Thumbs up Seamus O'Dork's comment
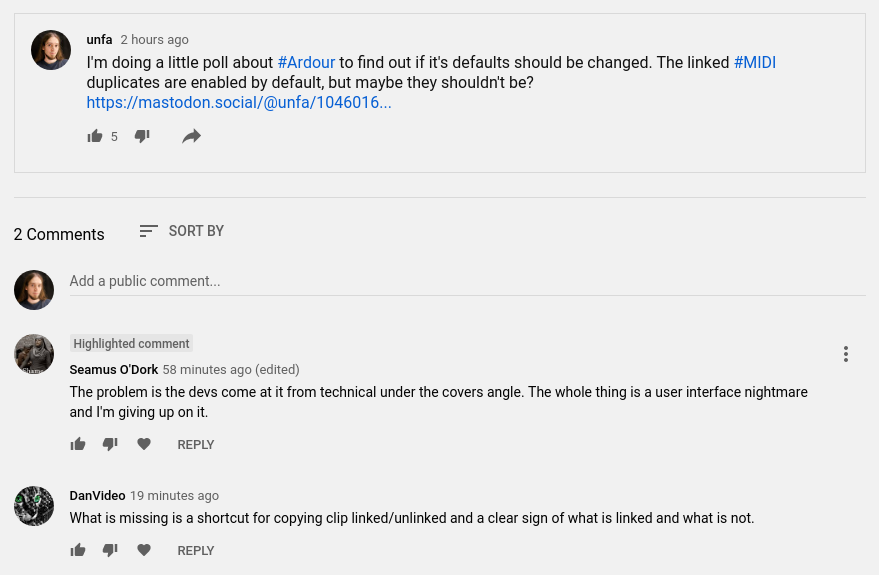The width and height of the screenshot is (879, 575). click(x=78, y=444)
